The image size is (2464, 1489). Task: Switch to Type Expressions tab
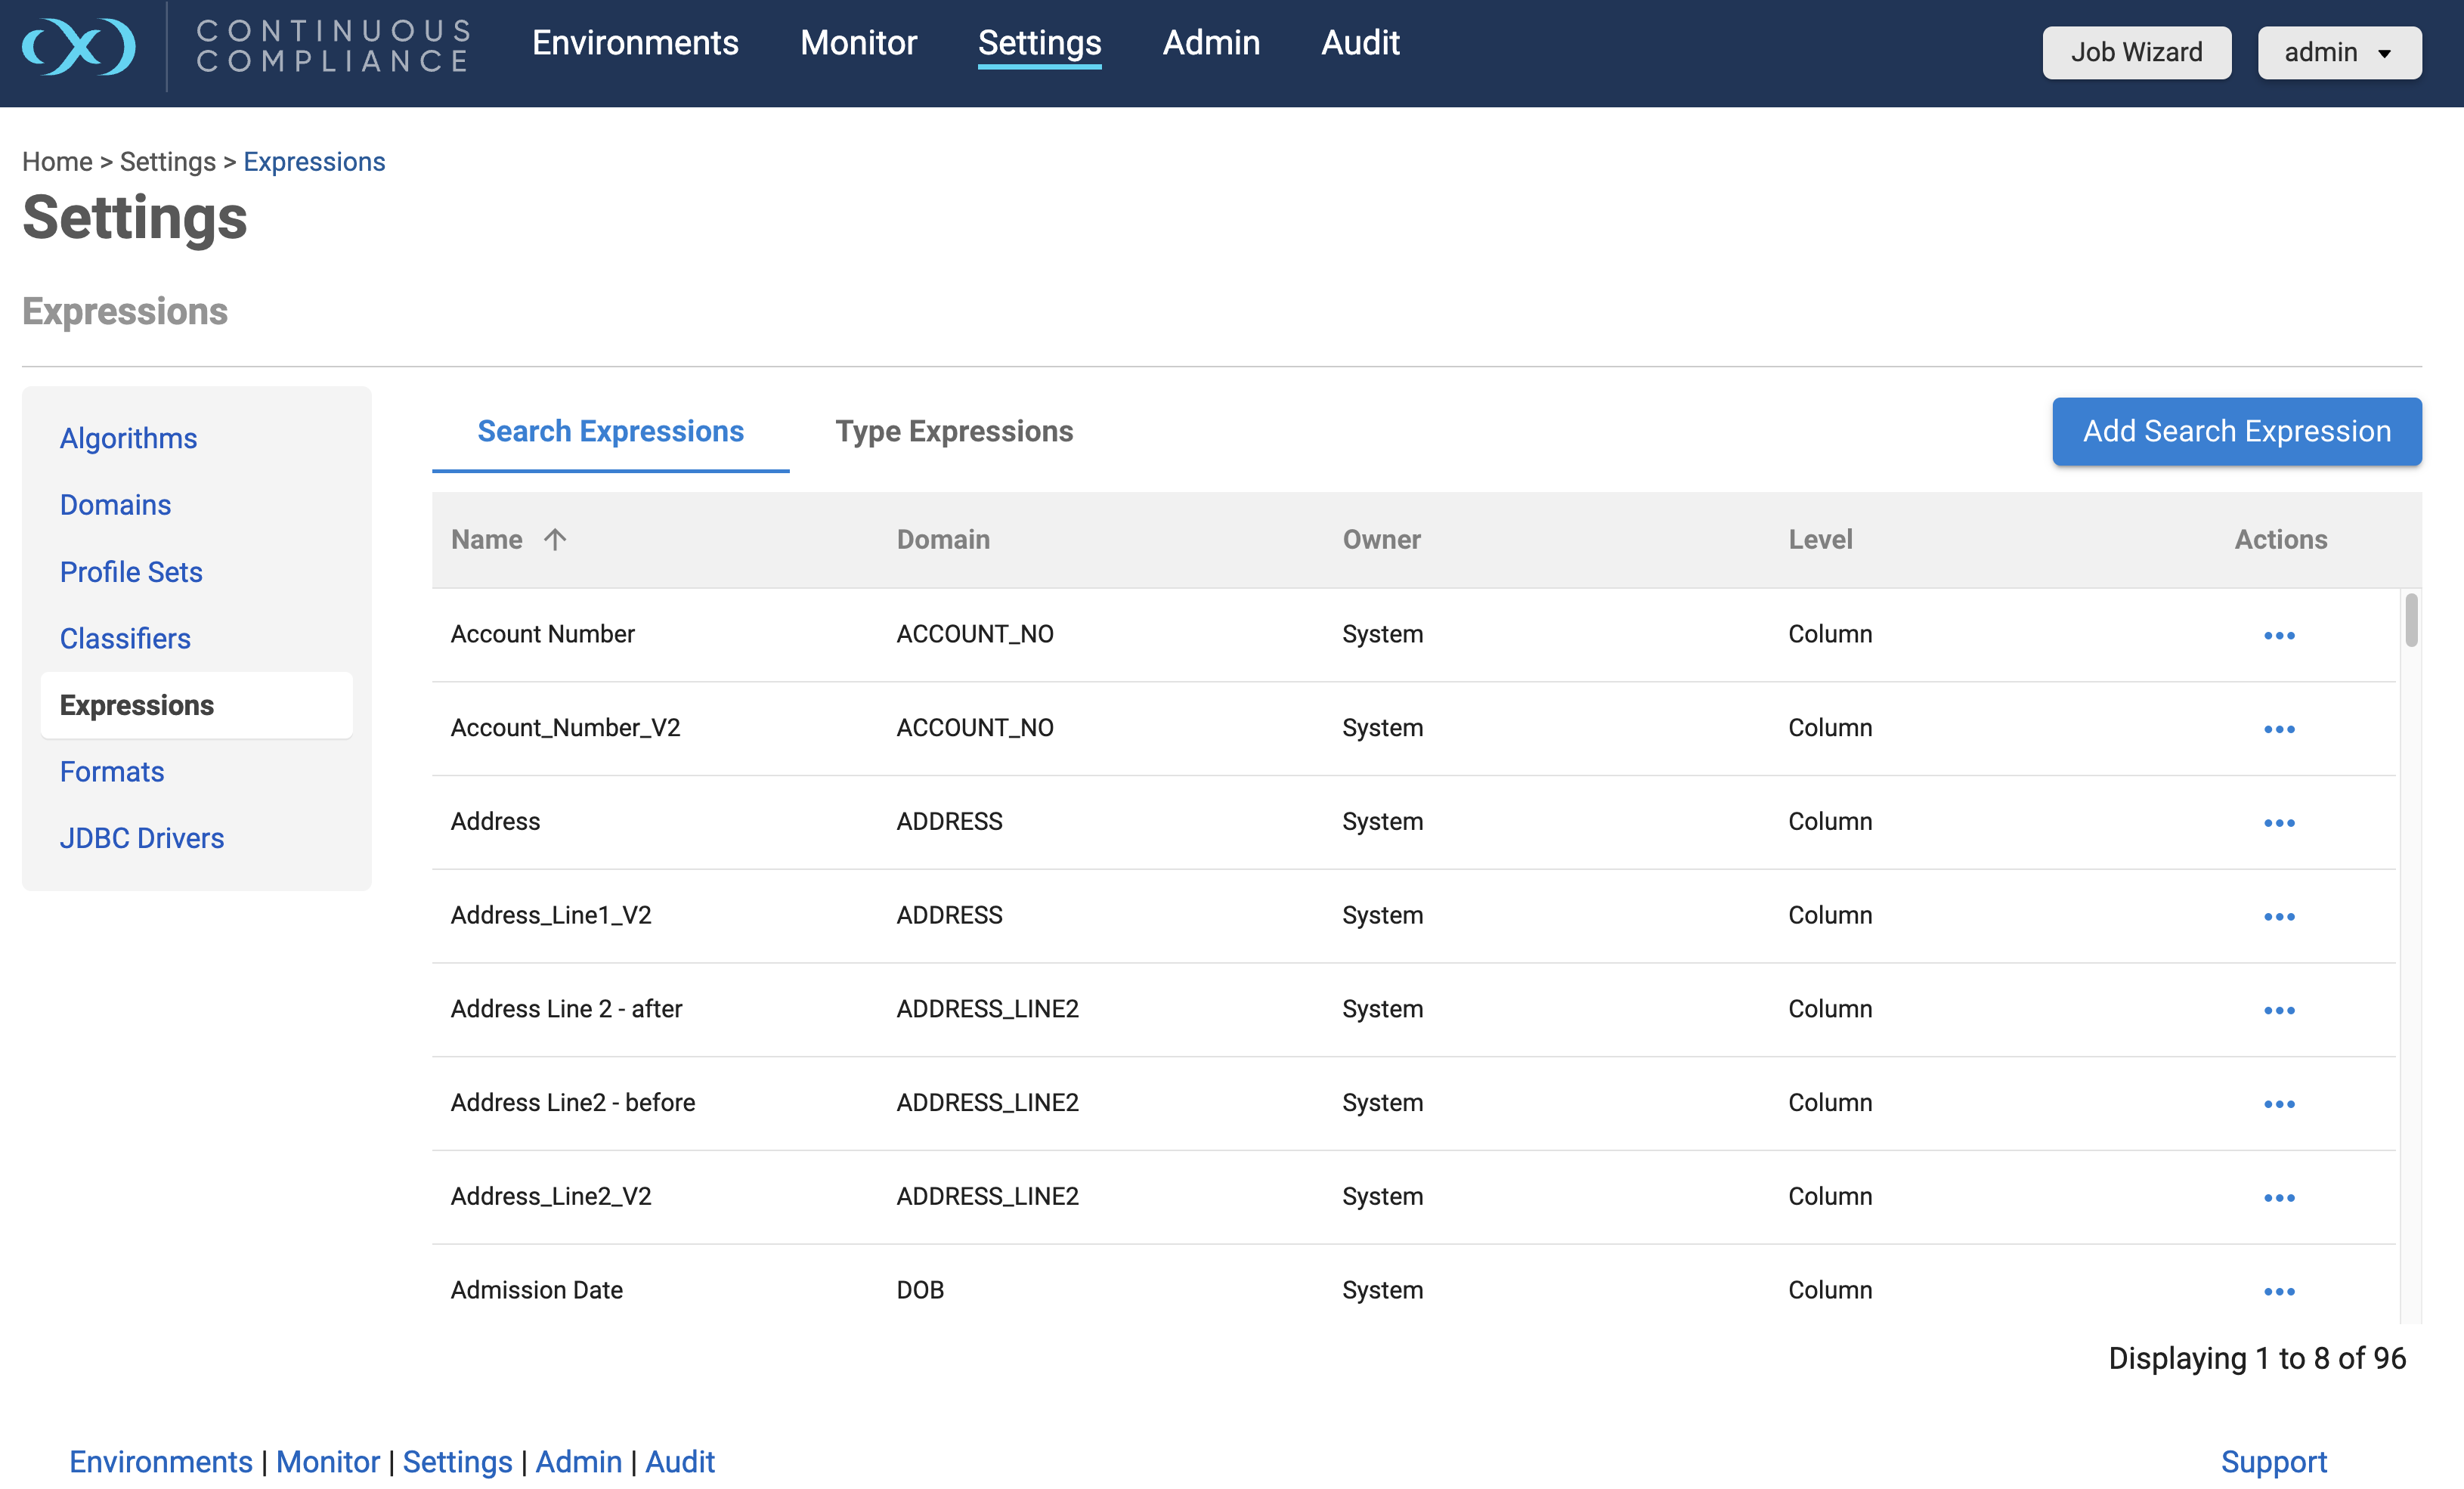[x=953, y=431]
